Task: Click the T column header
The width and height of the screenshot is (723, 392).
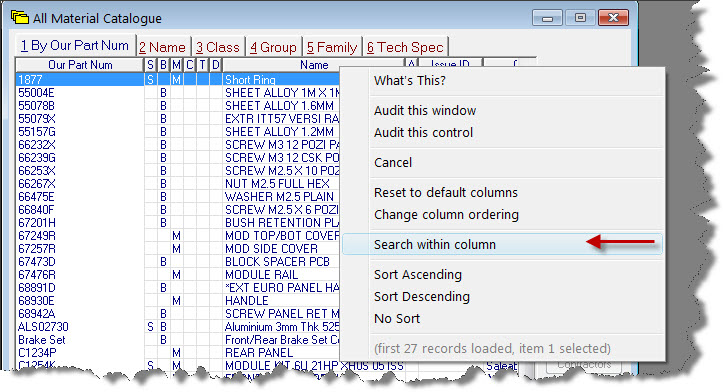Action: click(x=202, y=65)
